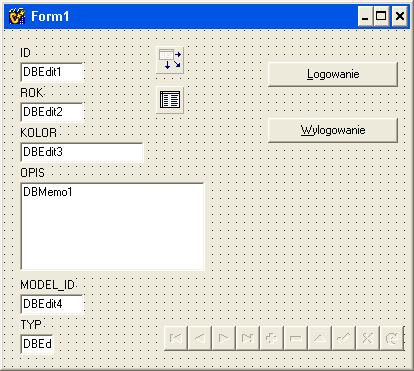Image resolution: width=414 pixels, height=371 pixels.
Task: Click the Last record navigator button
Action: [248, 338]
